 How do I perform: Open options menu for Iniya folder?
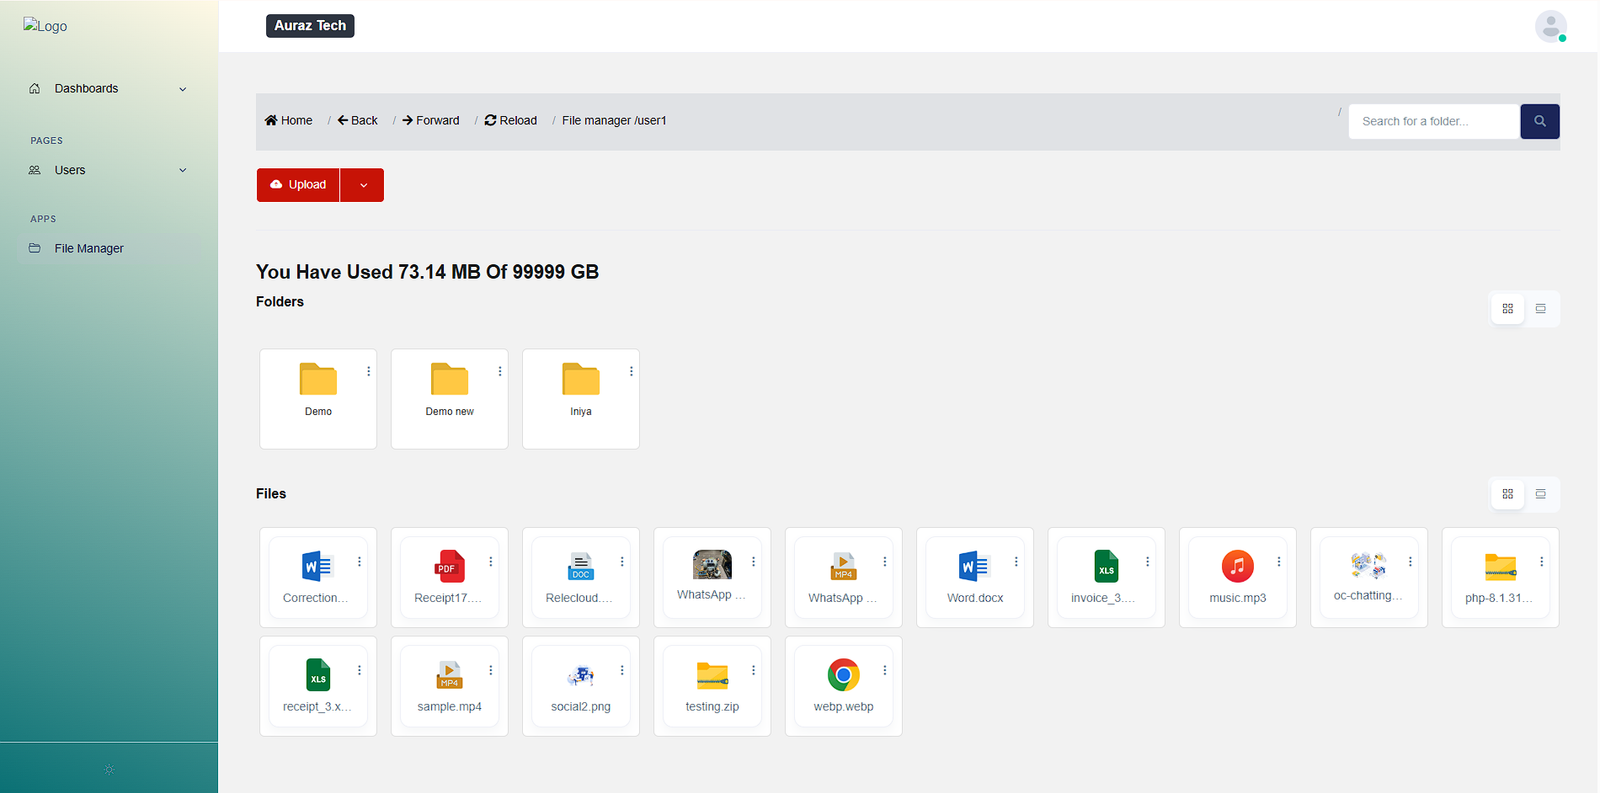click(x=631, y=371)
